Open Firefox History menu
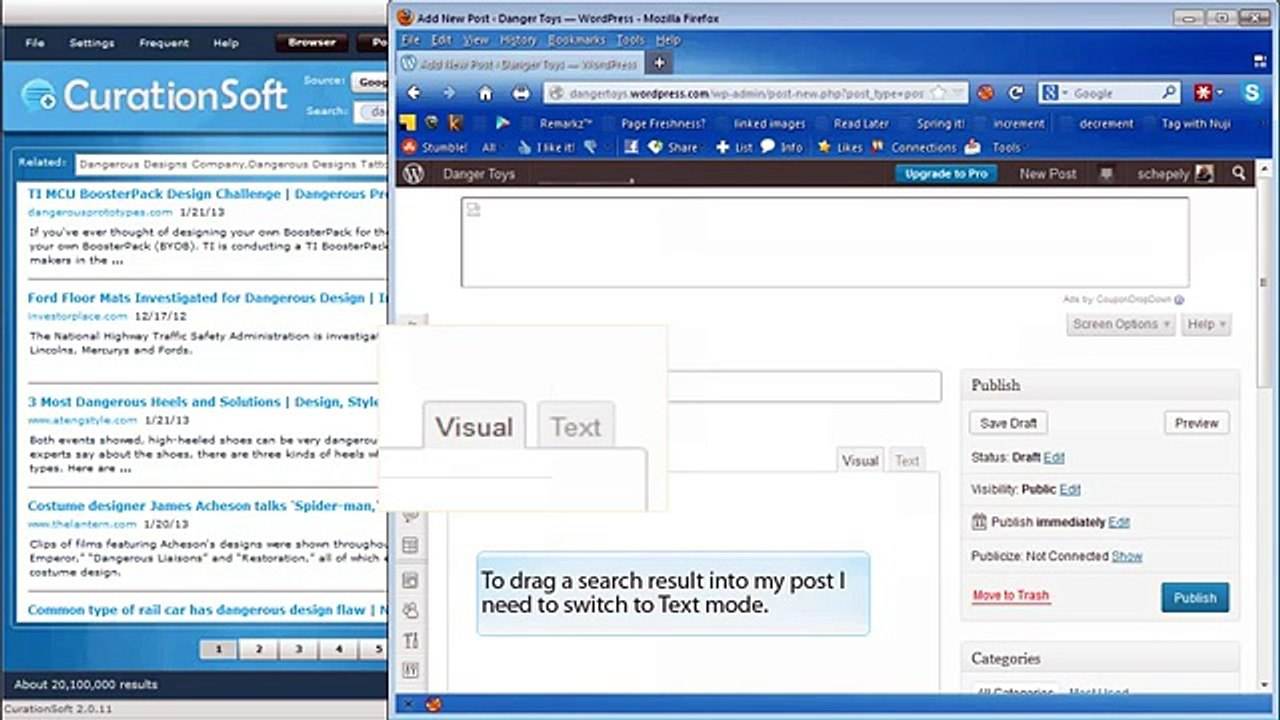Screen dimensions: 1280x720 pyautogui.click(x=518, y=40)
